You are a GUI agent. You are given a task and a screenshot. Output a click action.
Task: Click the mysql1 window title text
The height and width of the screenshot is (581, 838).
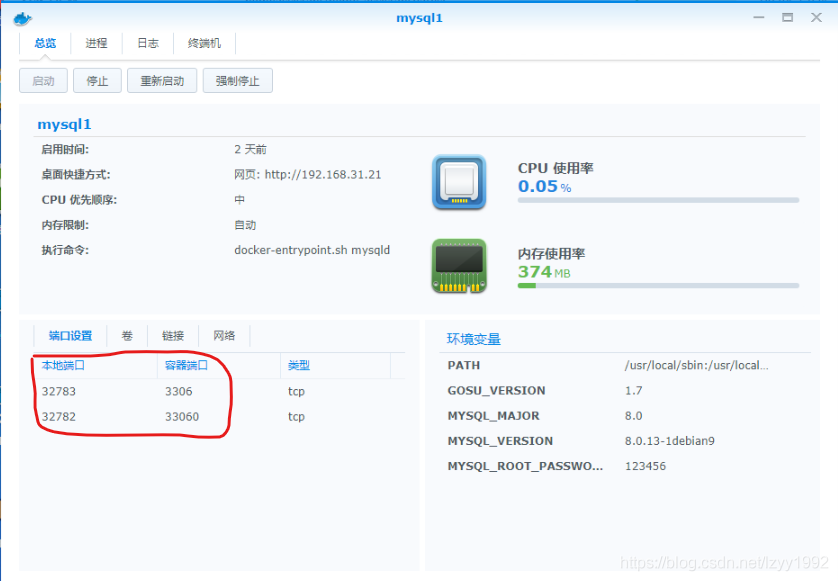pyautogui.click(x=420, y=18)
